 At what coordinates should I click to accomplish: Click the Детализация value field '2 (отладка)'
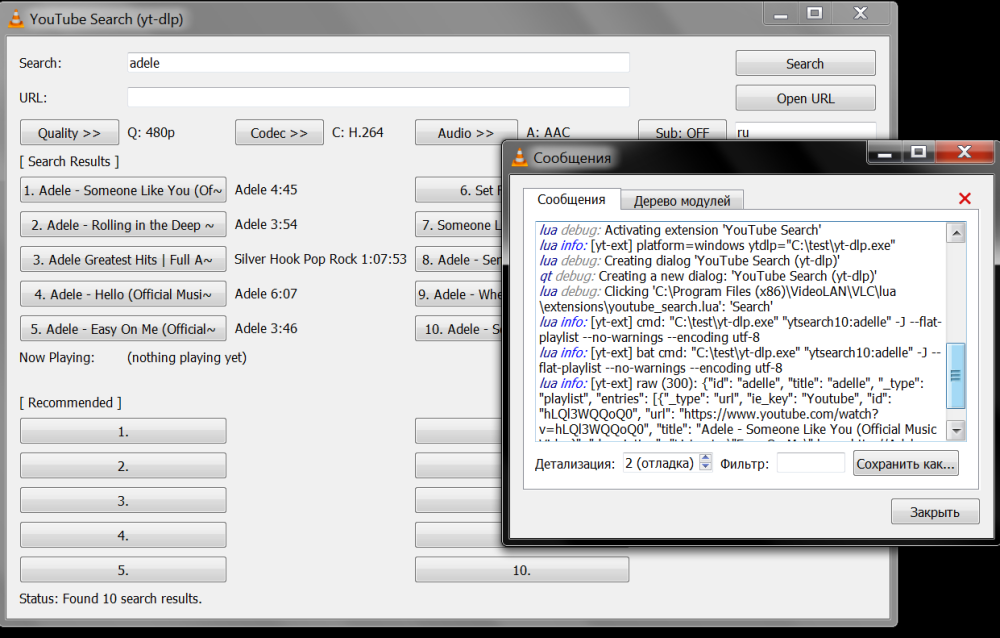[660, 463]
